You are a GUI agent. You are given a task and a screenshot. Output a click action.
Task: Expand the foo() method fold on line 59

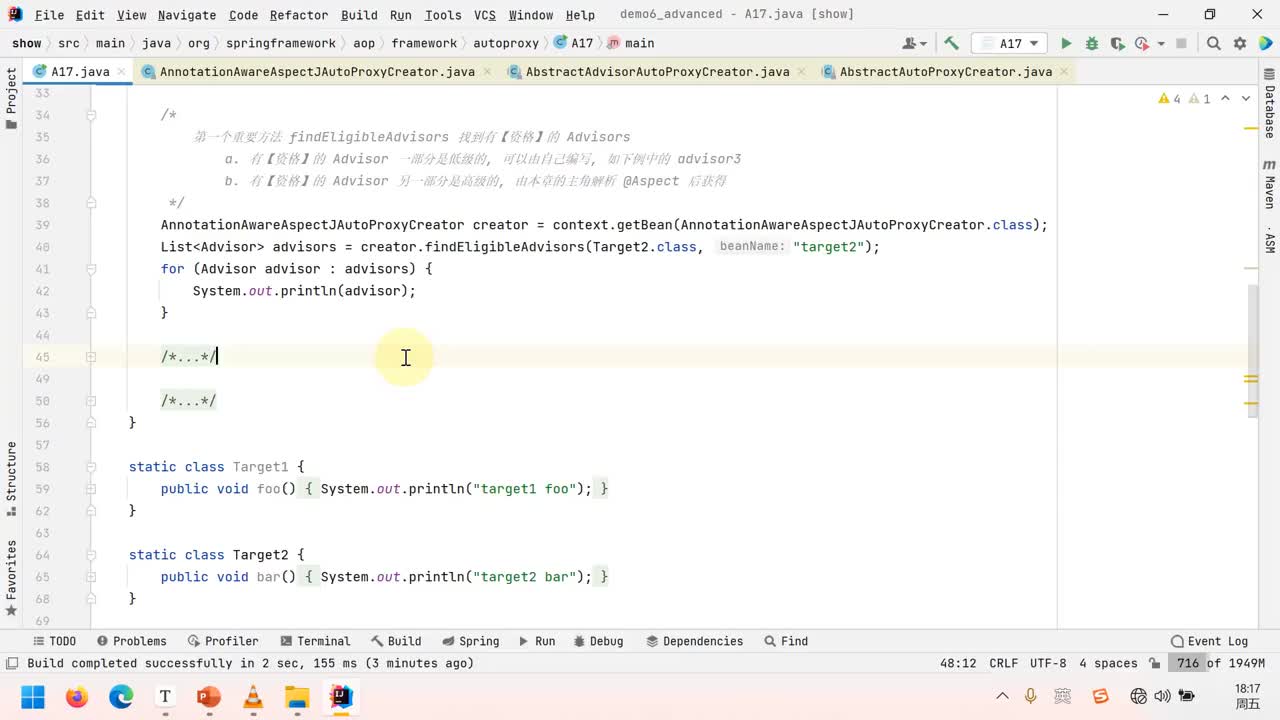pos(90,489)
